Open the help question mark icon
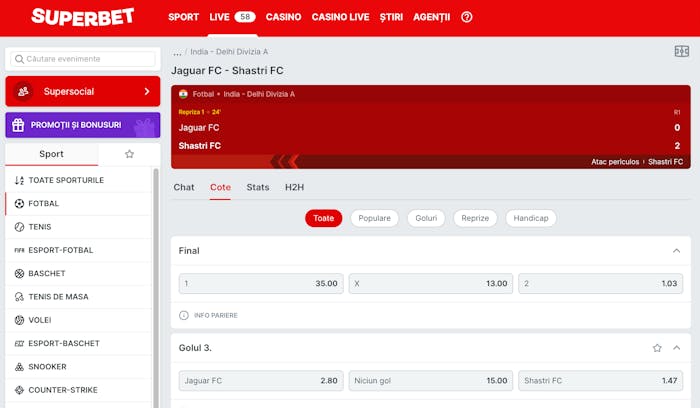Screen dimensions: 700x408 [x=467, y=17]
